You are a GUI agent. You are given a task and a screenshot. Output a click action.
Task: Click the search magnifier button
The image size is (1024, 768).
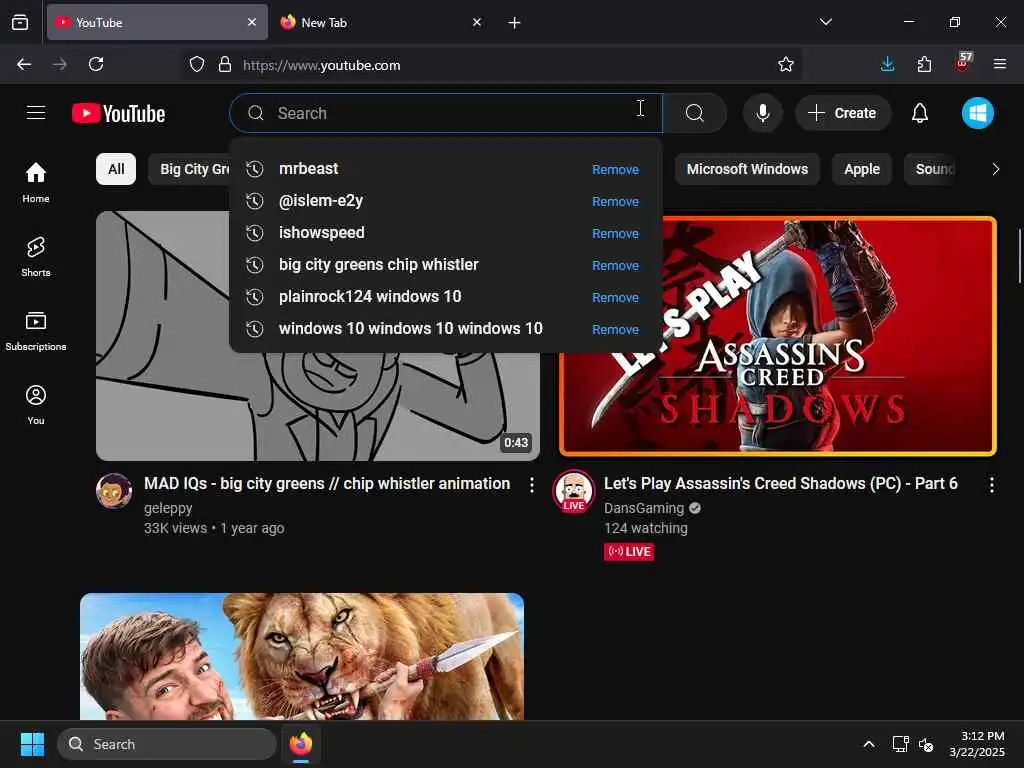[x=695, y=113]
